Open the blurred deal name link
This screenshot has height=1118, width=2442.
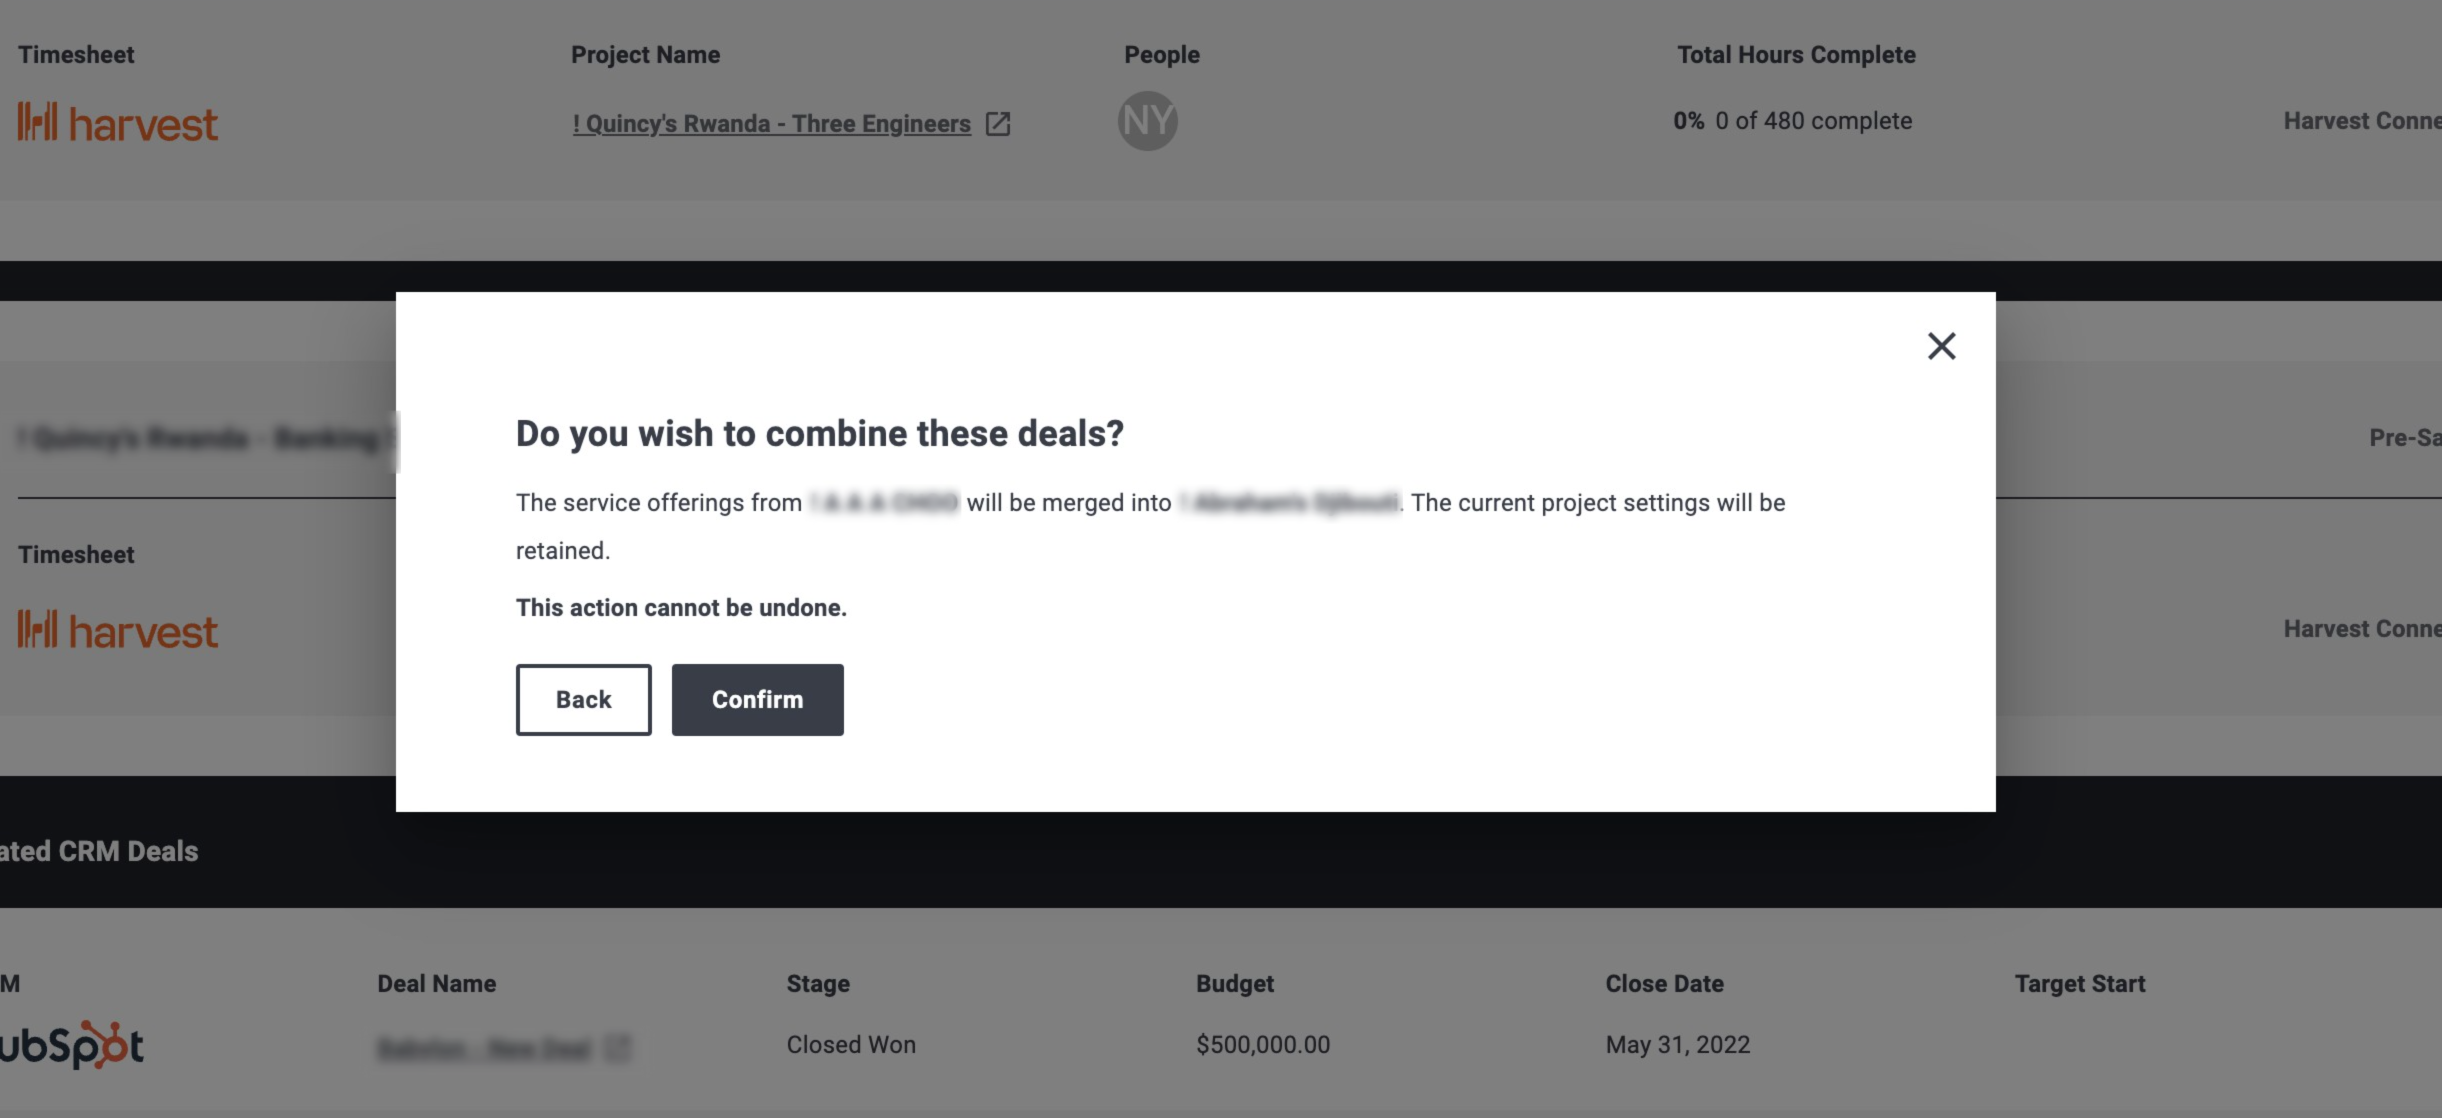point(480,1049)
